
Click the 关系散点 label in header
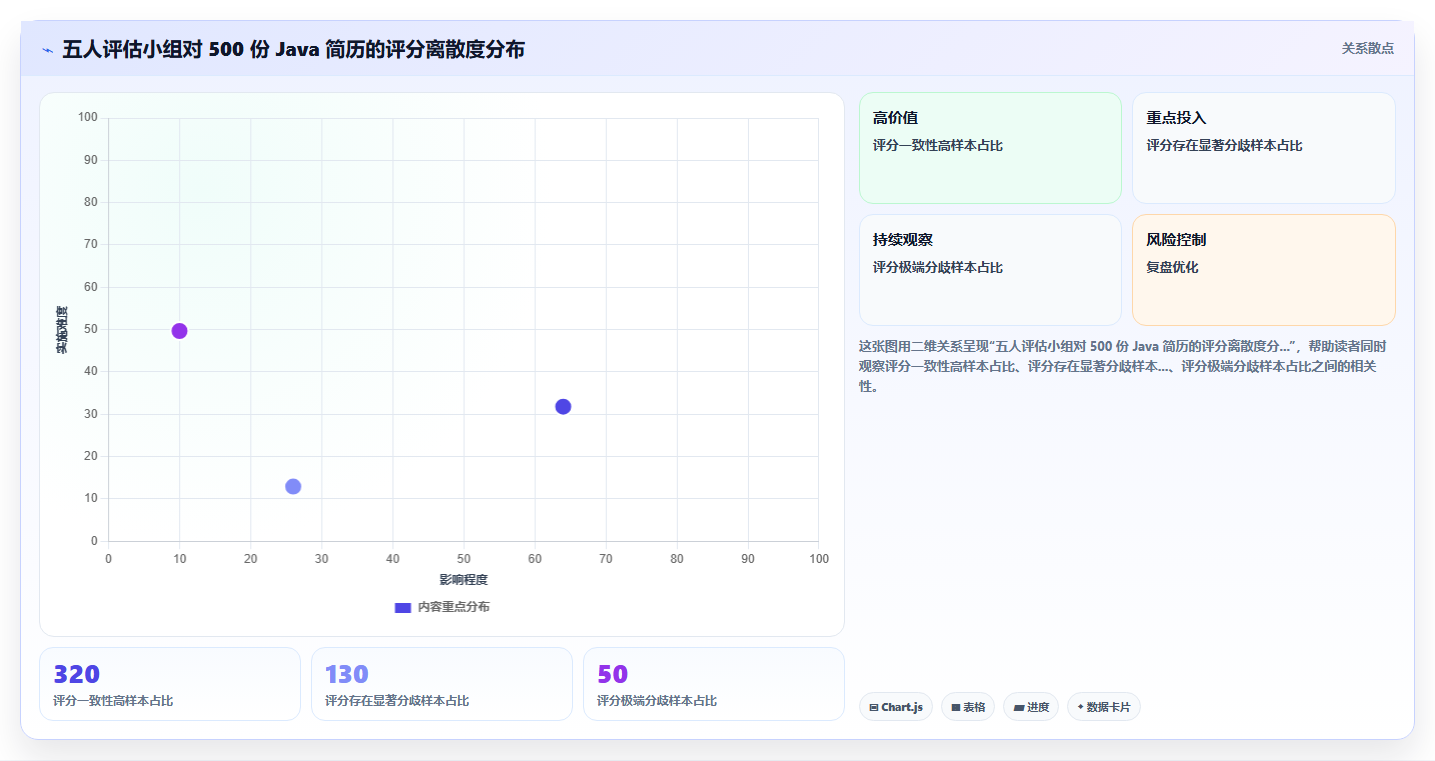click(x=1368, y=48)
